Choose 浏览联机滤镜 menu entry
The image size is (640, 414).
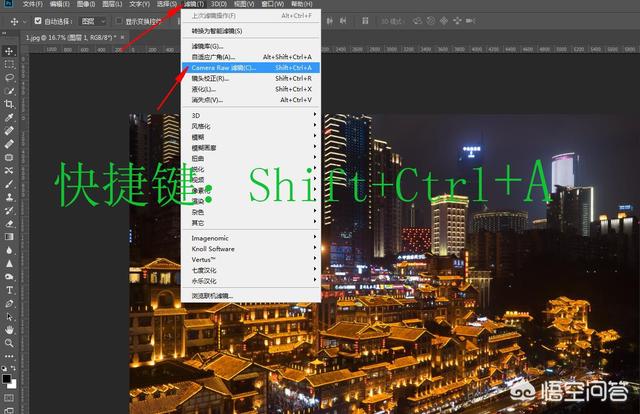click(251, 296)
